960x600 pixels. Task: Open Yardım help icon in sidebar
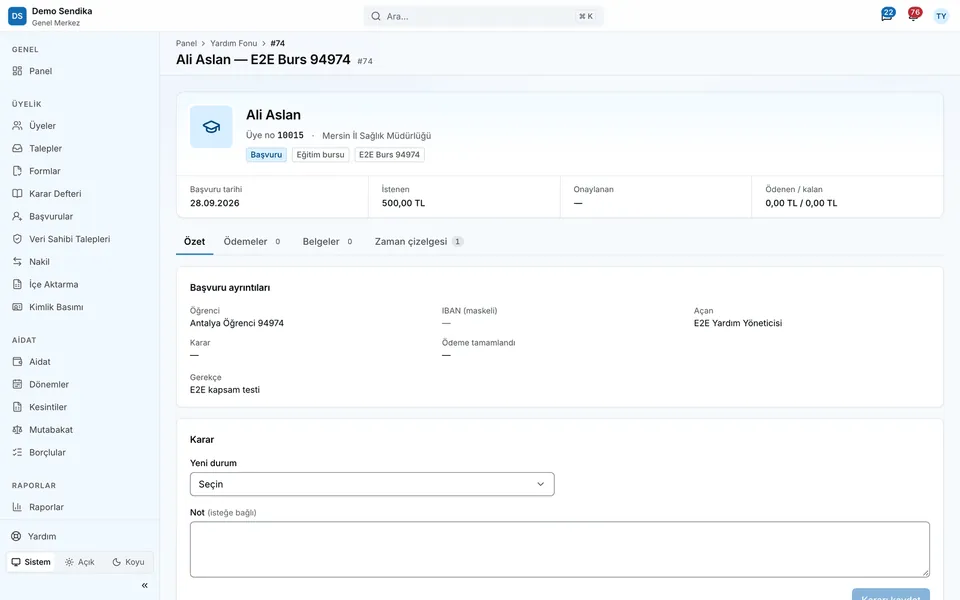(x=16, y=536)
